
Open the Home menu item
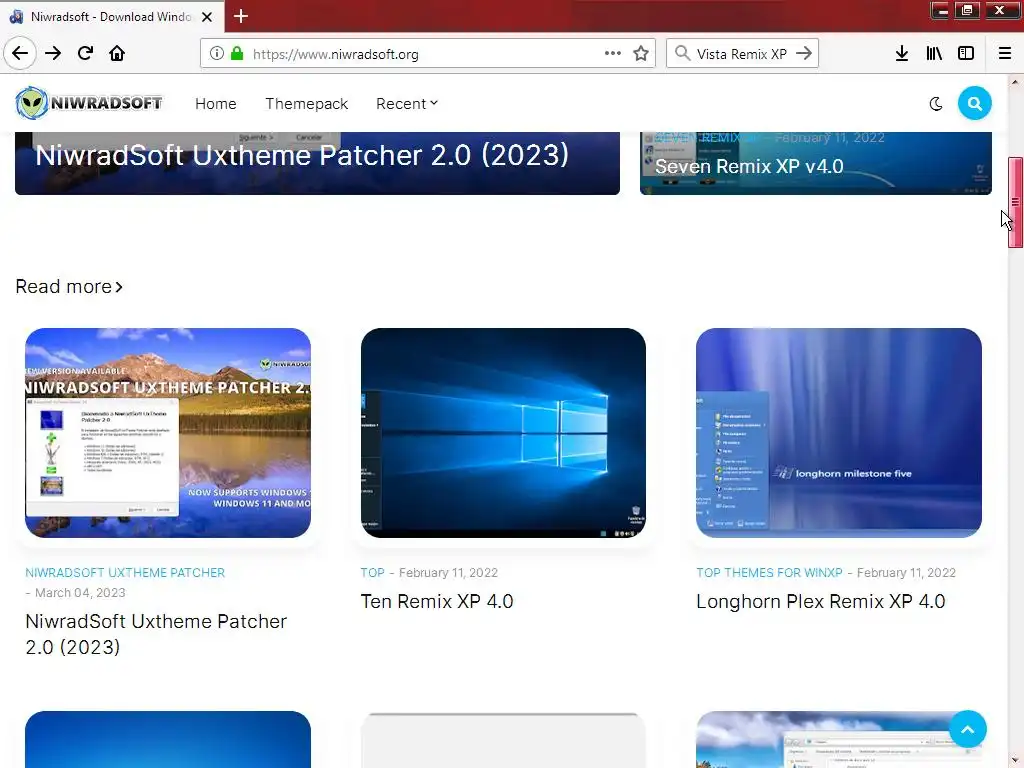click(216, 104)
